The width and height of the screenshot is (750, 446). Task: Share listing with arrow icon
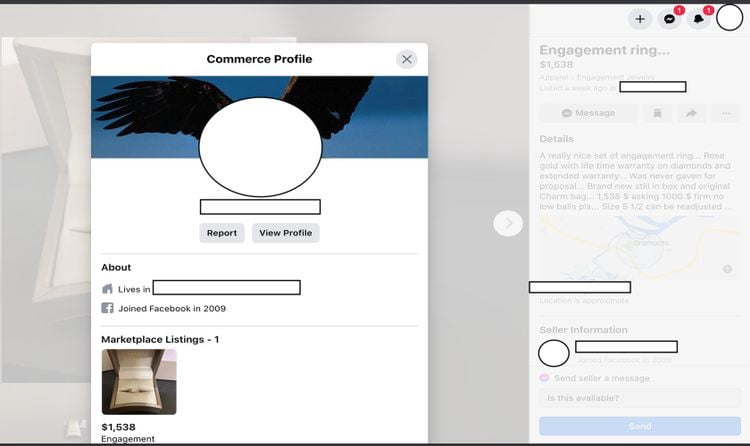[x=691, y=113]
